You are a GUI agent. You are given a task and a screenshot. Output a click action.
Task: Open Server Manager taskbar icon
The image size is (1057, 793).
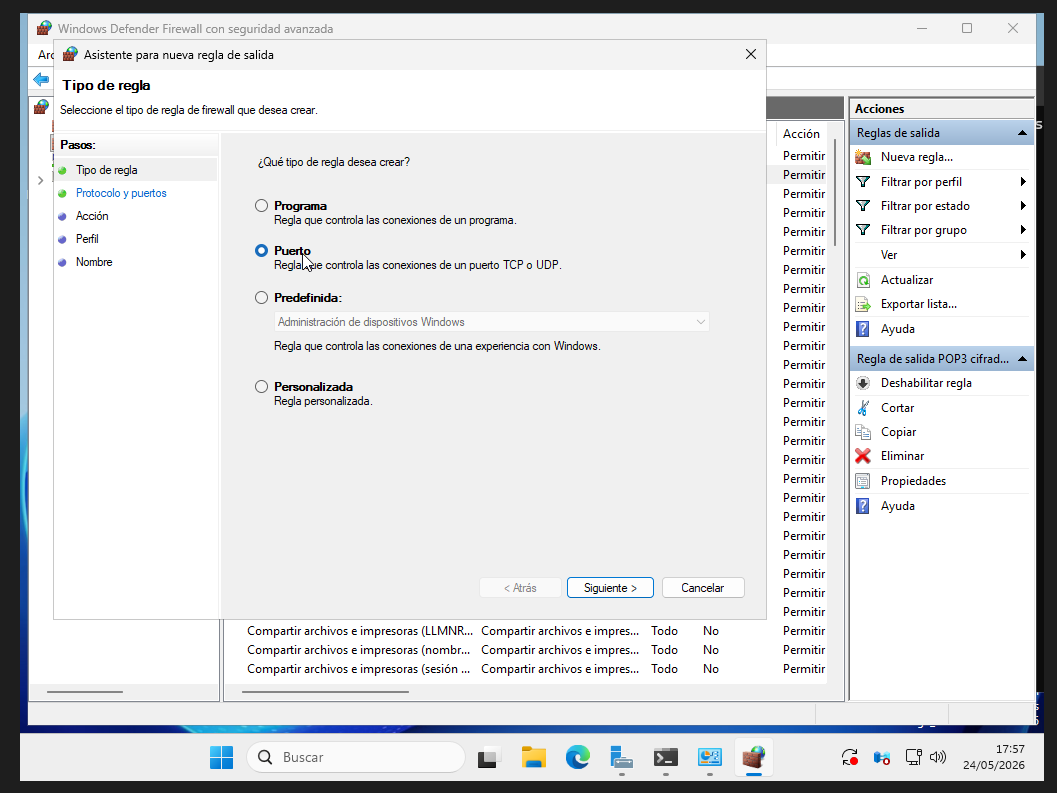pyautogui.click(x=622, y=757)
